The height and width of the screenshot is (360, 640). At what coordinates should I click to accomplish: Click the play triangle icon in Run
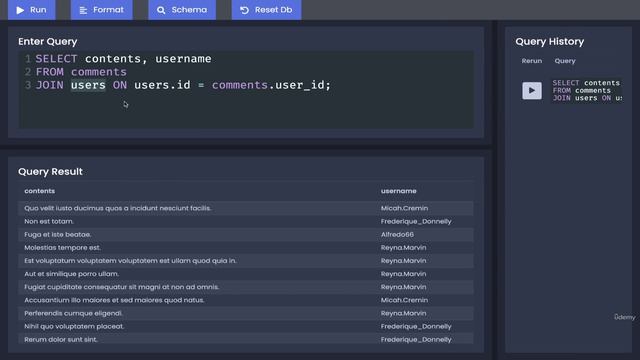20,10
